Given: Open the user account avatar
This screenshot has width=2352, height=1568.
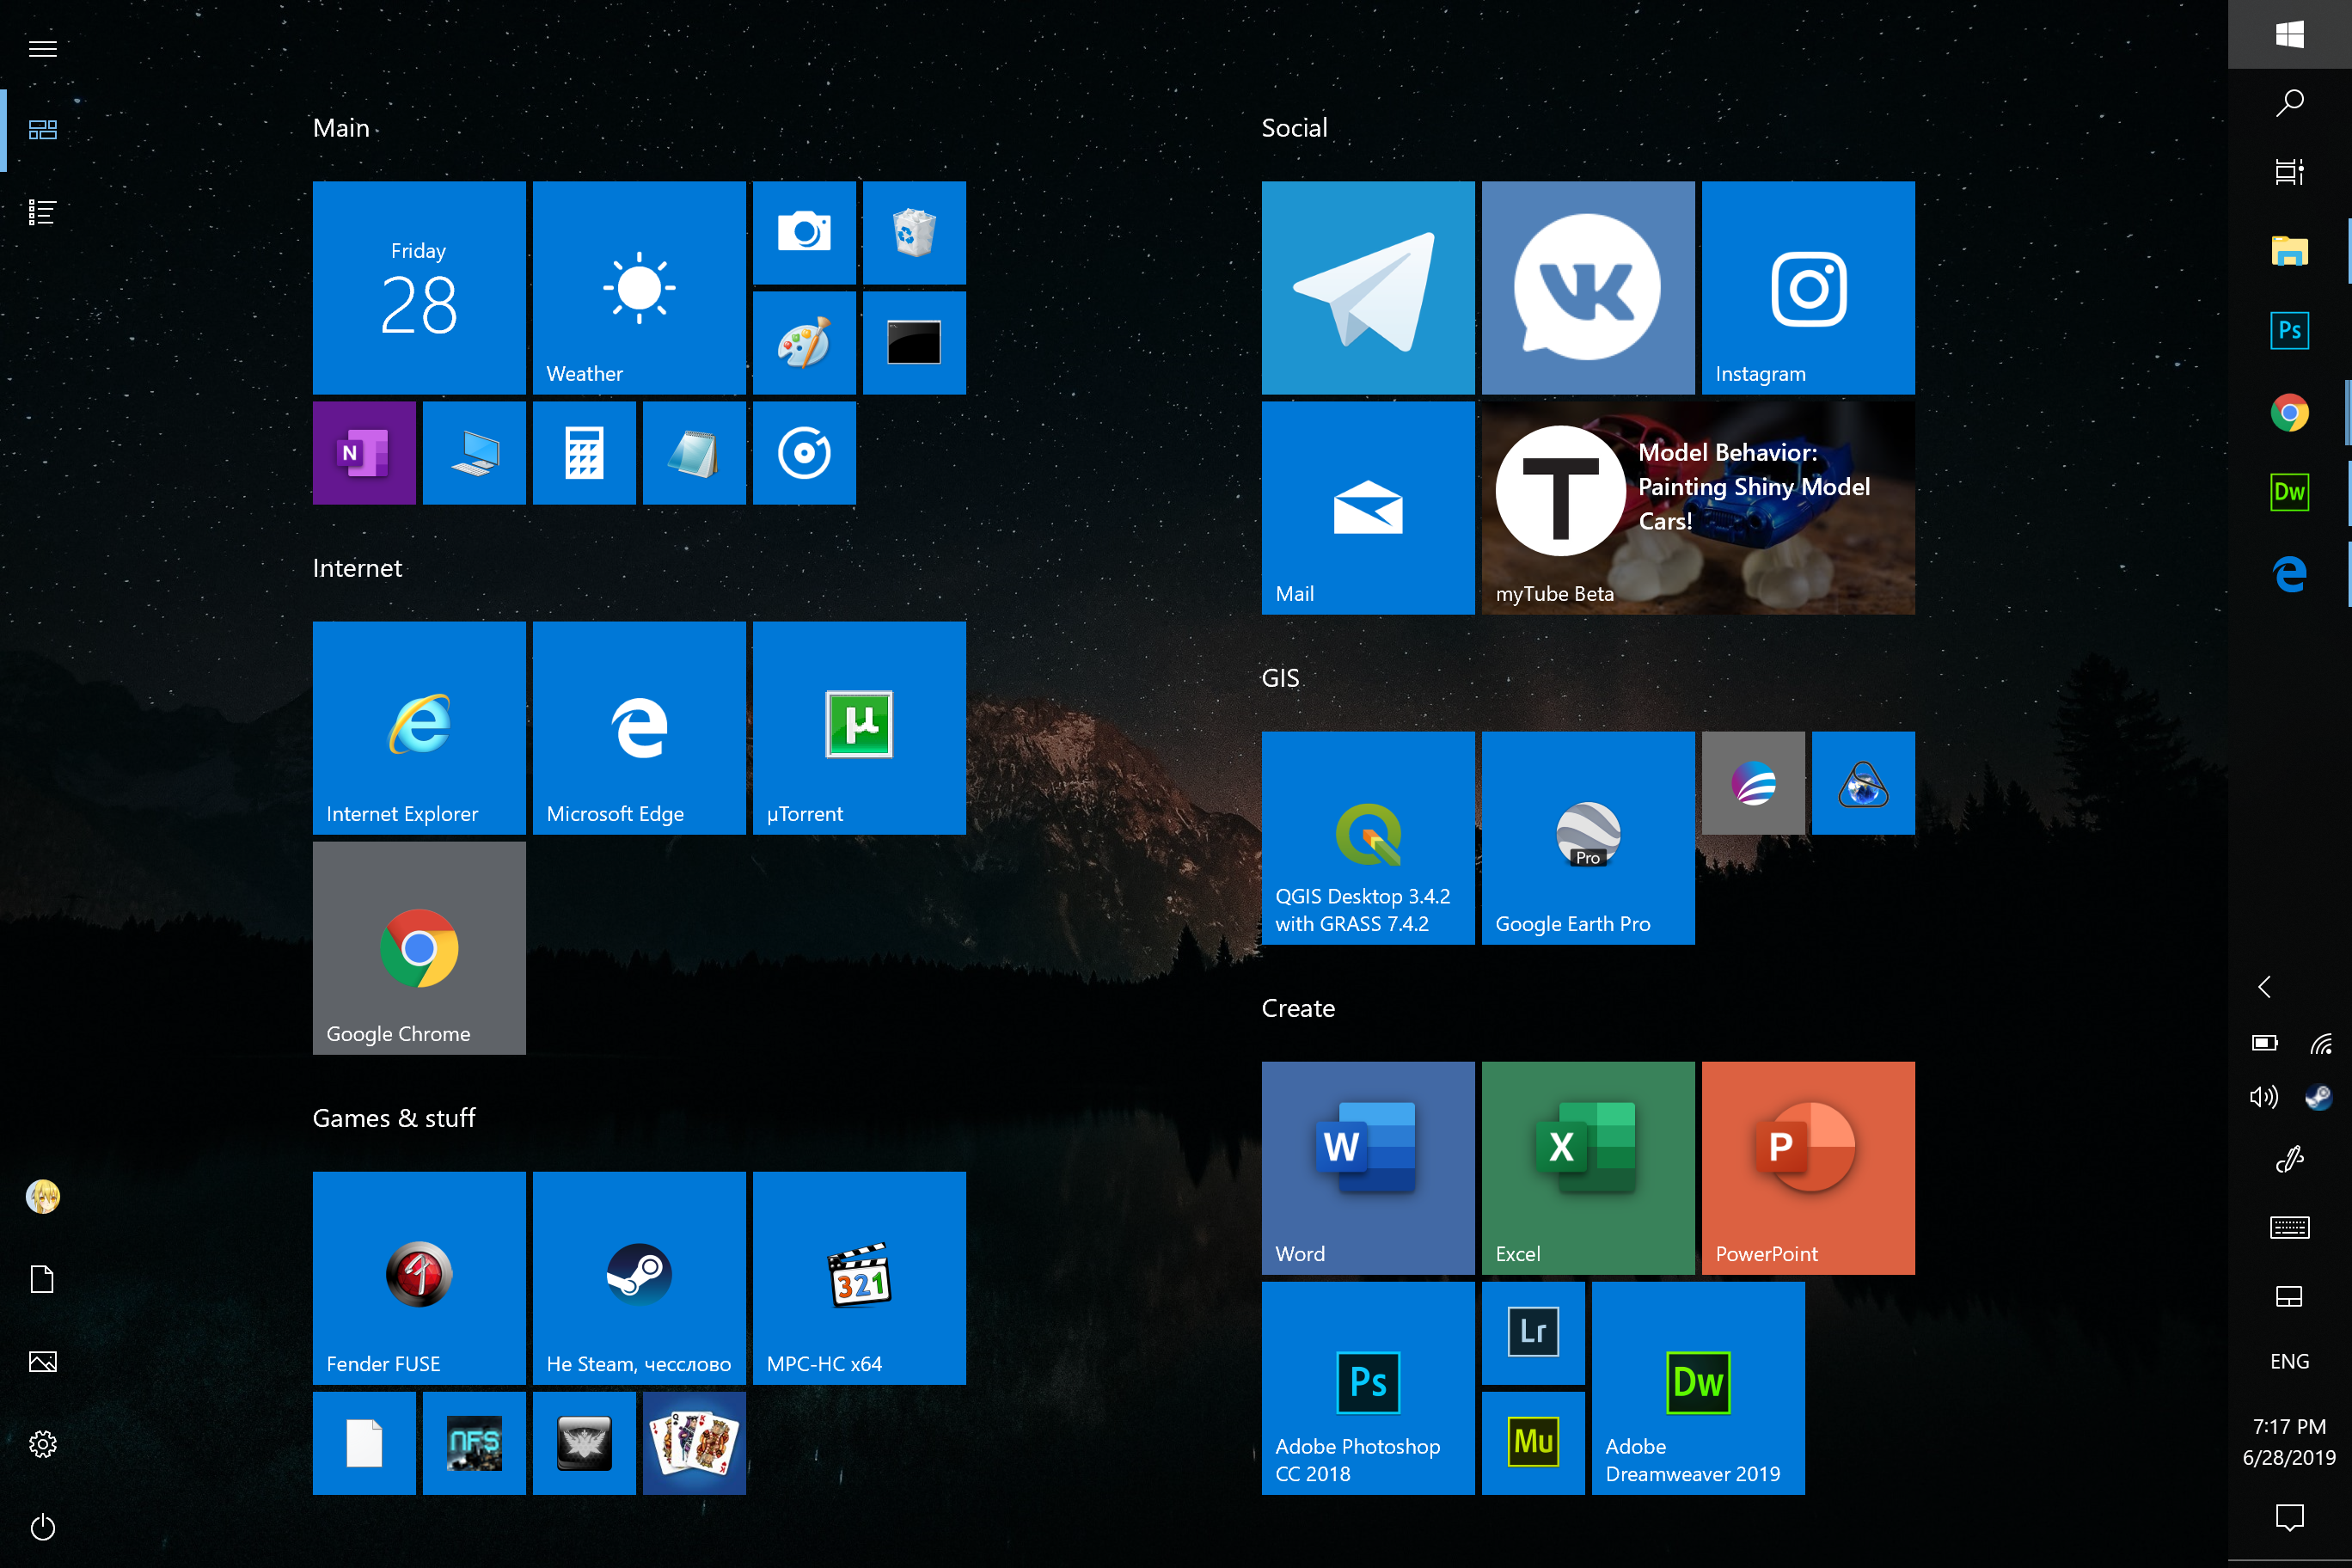Looking at the screenshot, I should [x=43, y=1196].
